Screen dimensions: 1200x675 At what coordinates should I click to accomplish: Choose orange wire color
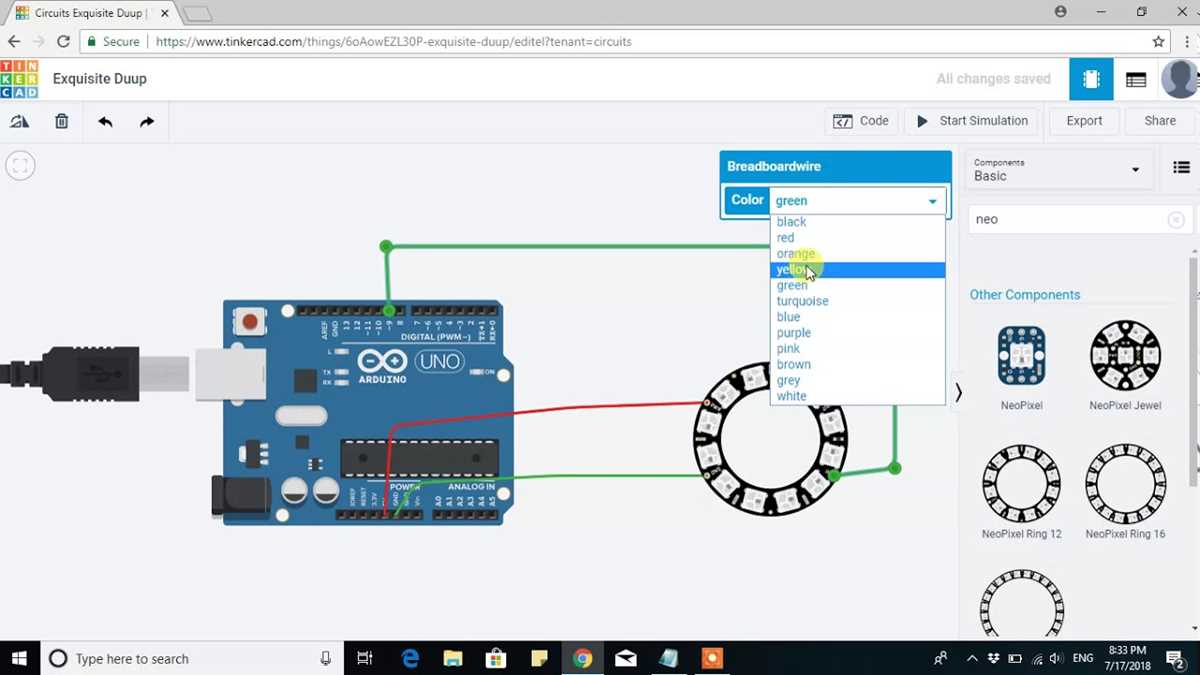tap(858, 254)
